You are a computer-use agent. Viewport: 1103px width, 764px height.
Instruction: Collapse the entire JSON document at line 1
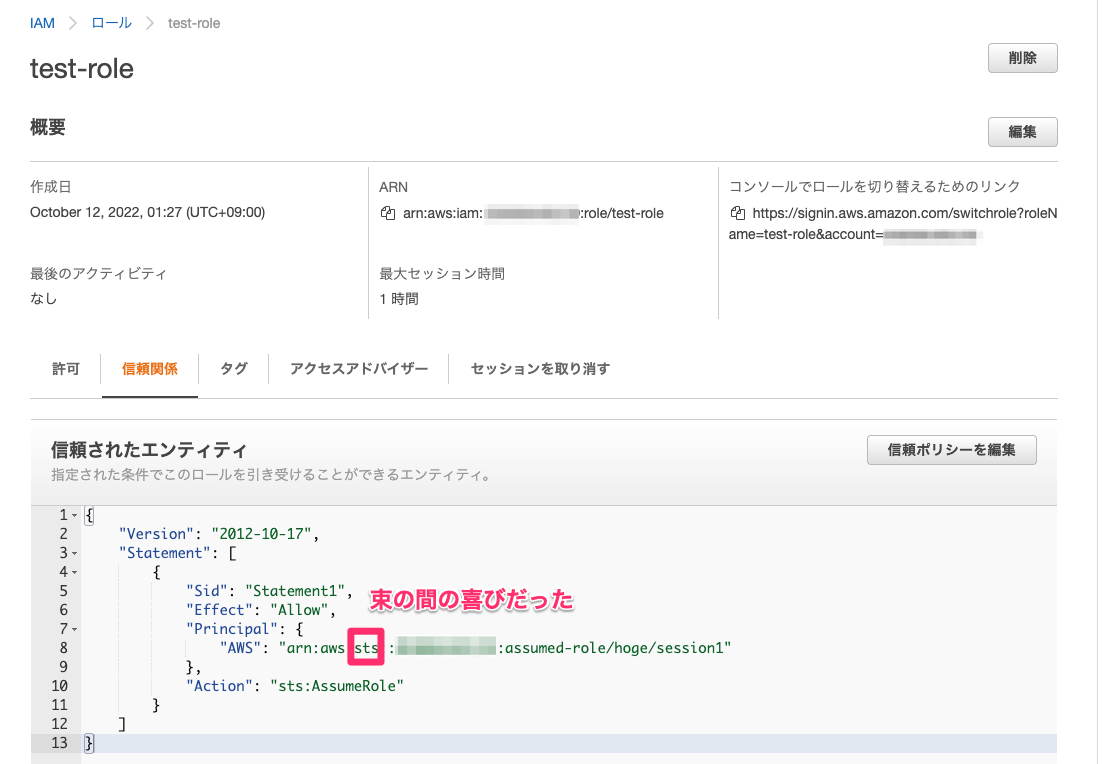click(74, 514)
